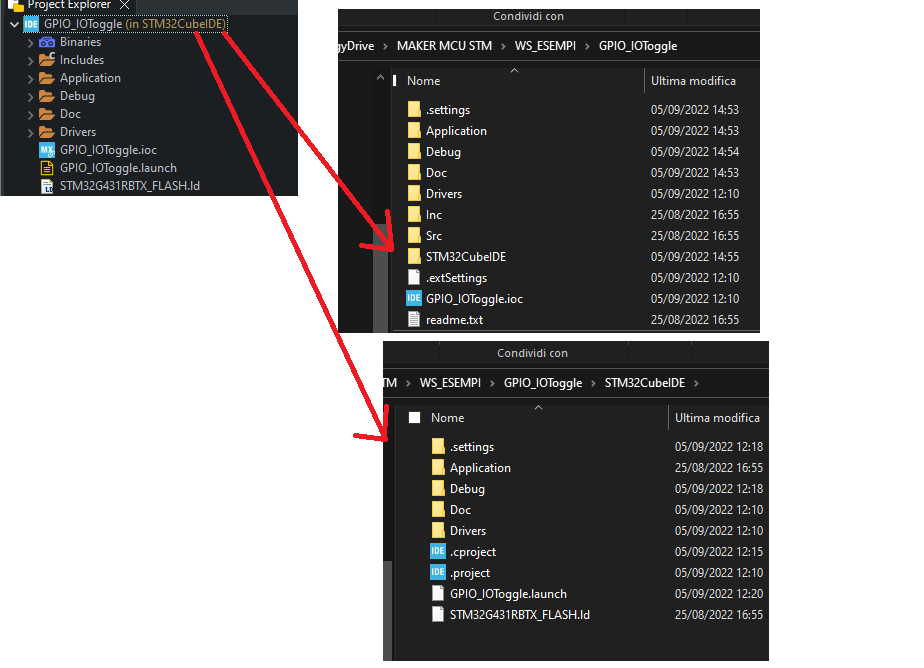Go to WS_ESEMPI in the lower window breadcrumb

click(450, 383)
